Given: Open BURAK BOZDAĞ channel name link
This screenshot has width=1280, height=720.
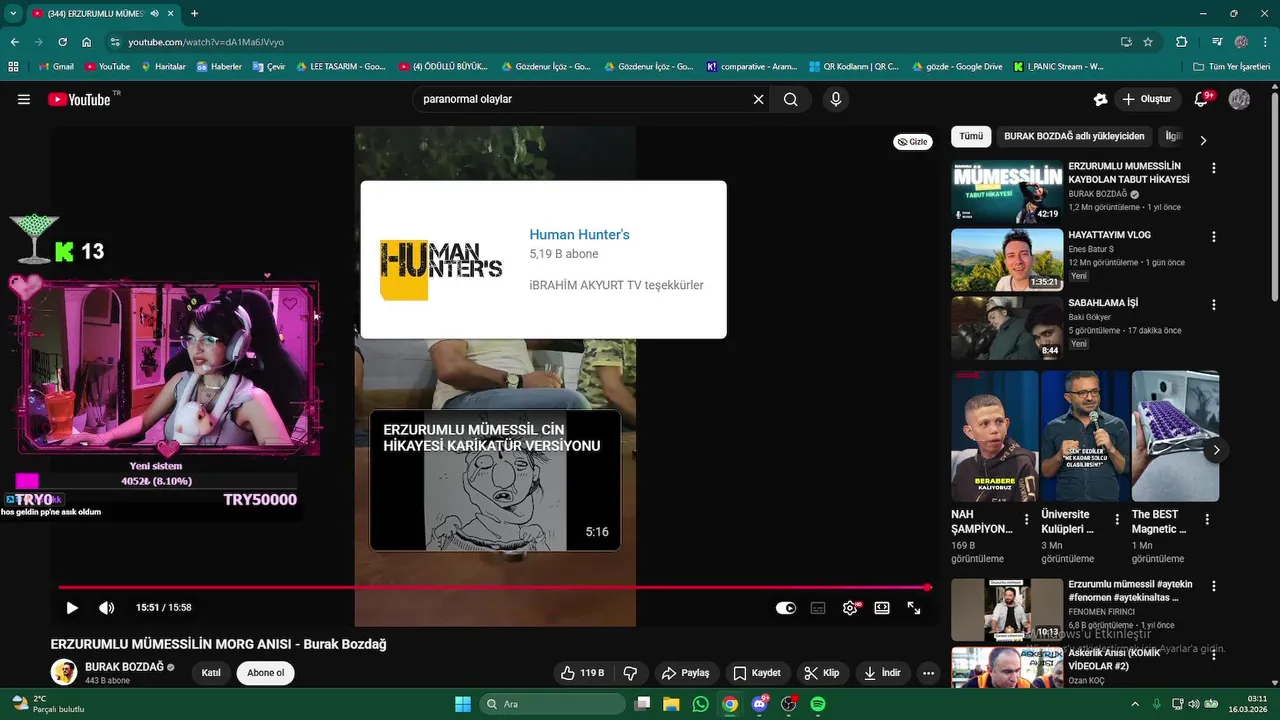Looking at the screenshot, I should 124,667.
